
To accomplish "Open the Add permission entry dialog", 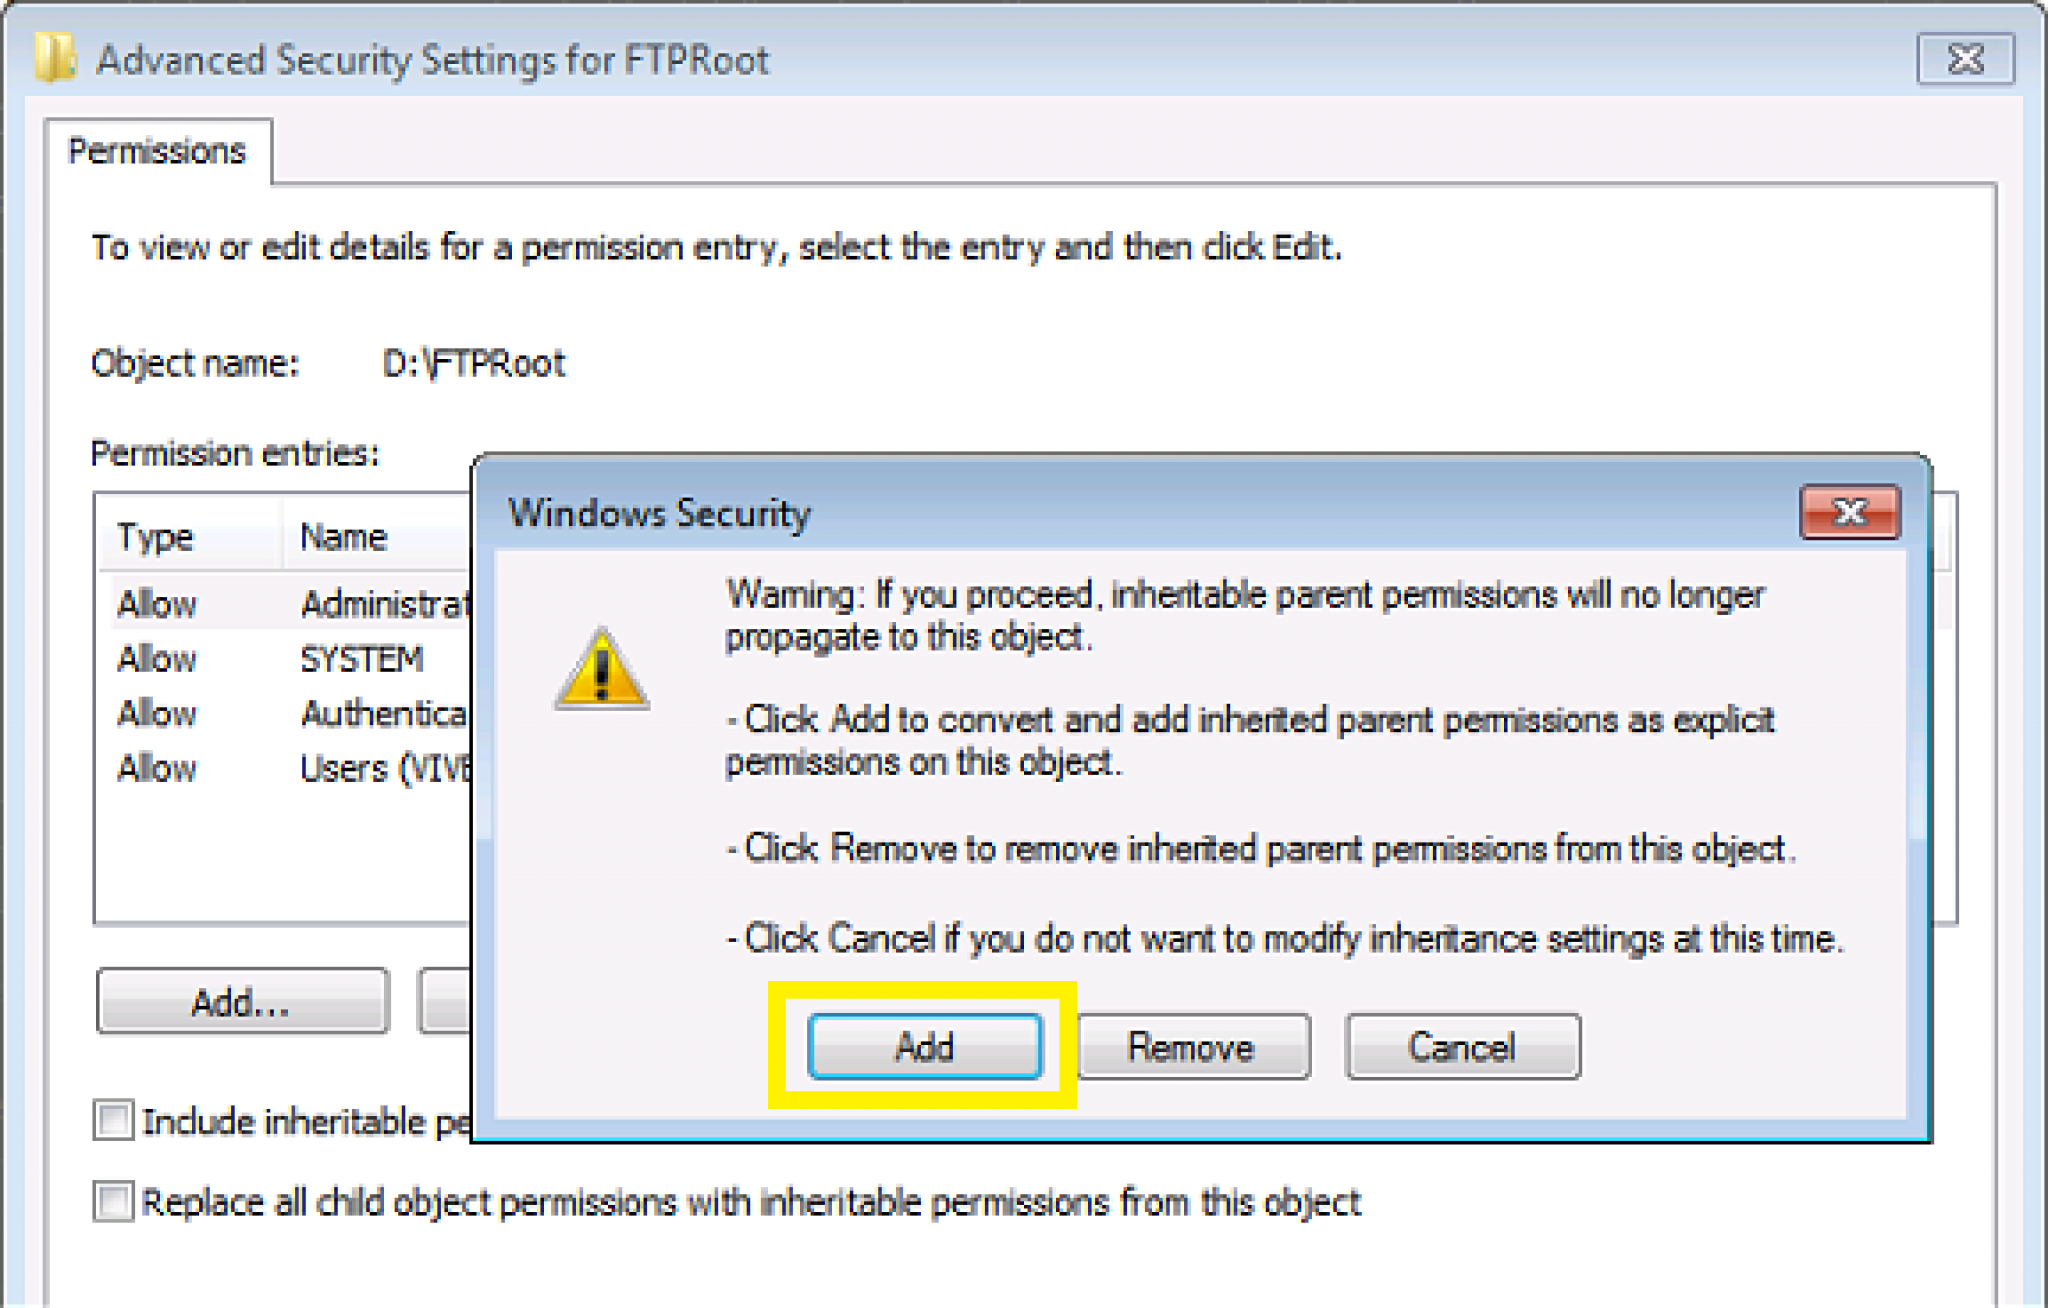I will (x=241, y=1000).
